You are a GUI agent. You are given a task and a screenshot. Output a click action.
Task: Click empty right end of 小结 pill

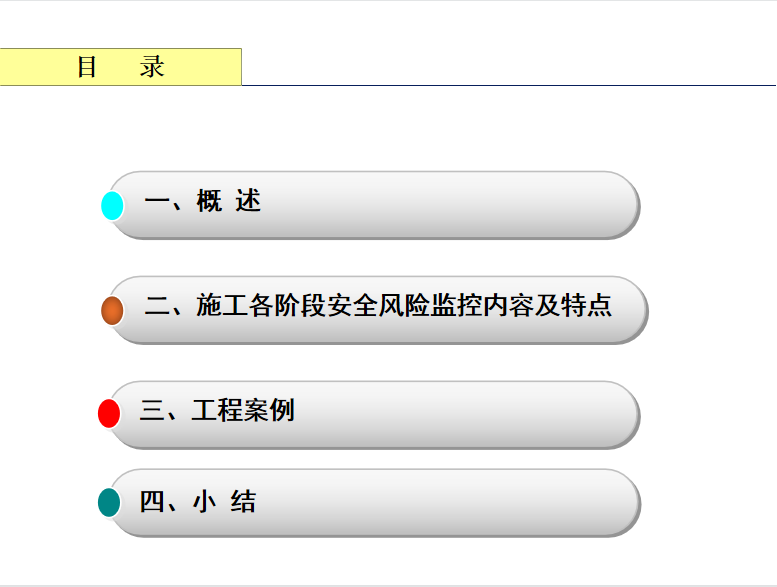(496, 503)
